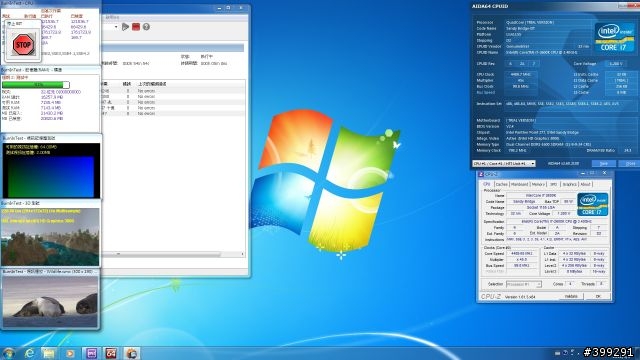Viewport: 640px width, 360px height.
Task: Click the BurnInTest RAM window title bar
Action: tap(50, 70)
